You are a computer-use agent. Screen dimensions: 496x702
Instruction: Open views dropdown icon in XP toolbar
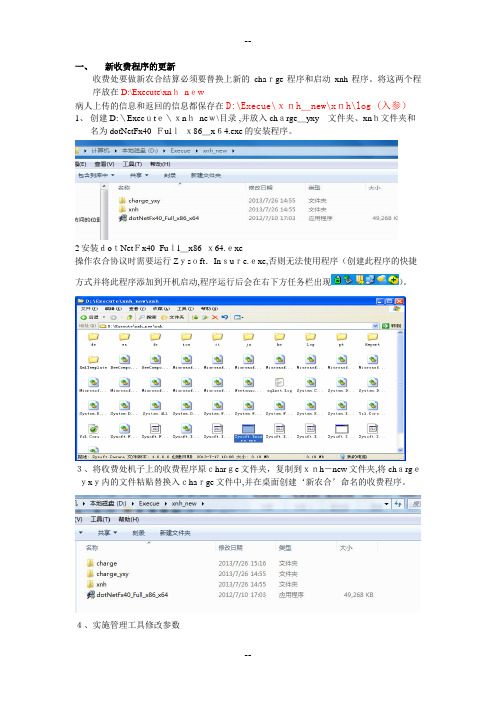tap(239, 317)
